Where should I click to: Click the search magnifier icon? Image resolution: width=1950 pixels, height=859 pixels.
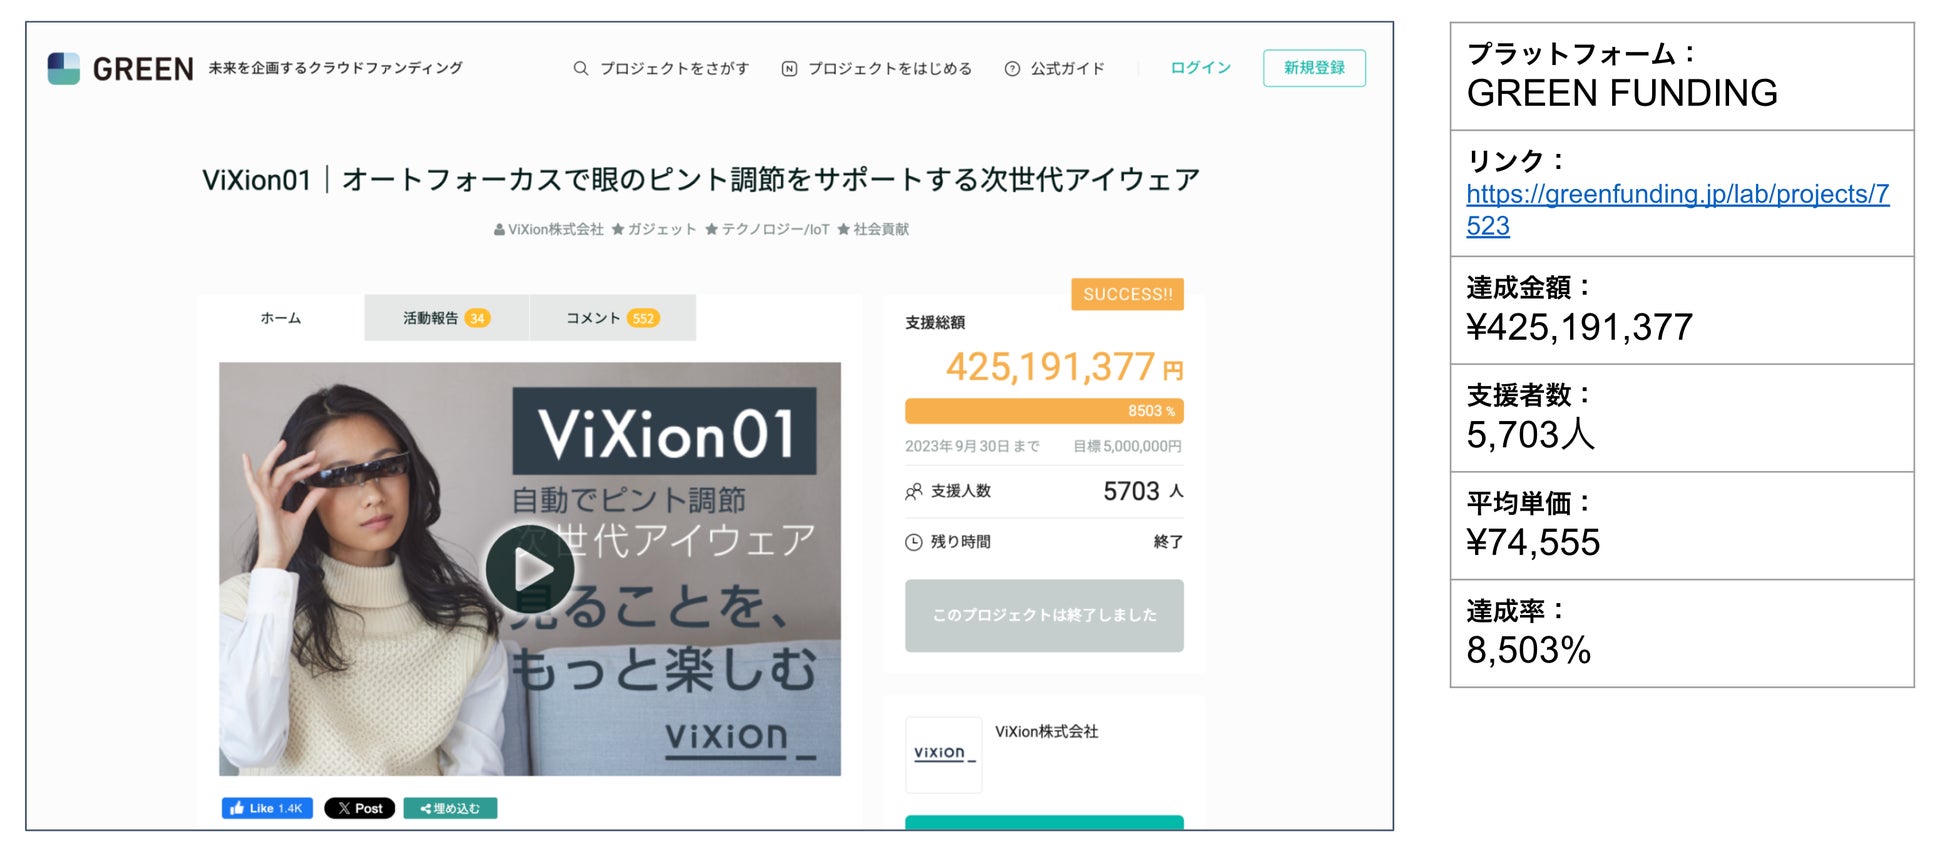click(580, 68)
